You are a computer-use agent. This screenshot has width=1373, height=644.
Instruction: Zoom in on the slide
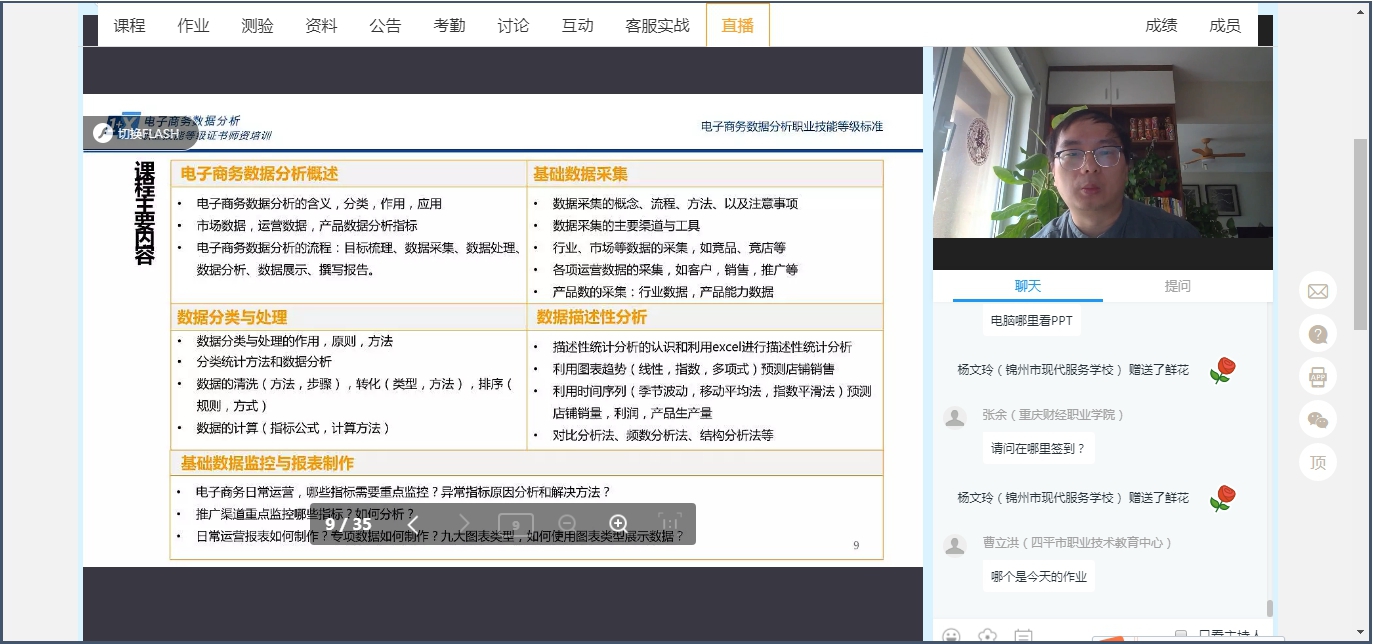[x=618, y=524]
